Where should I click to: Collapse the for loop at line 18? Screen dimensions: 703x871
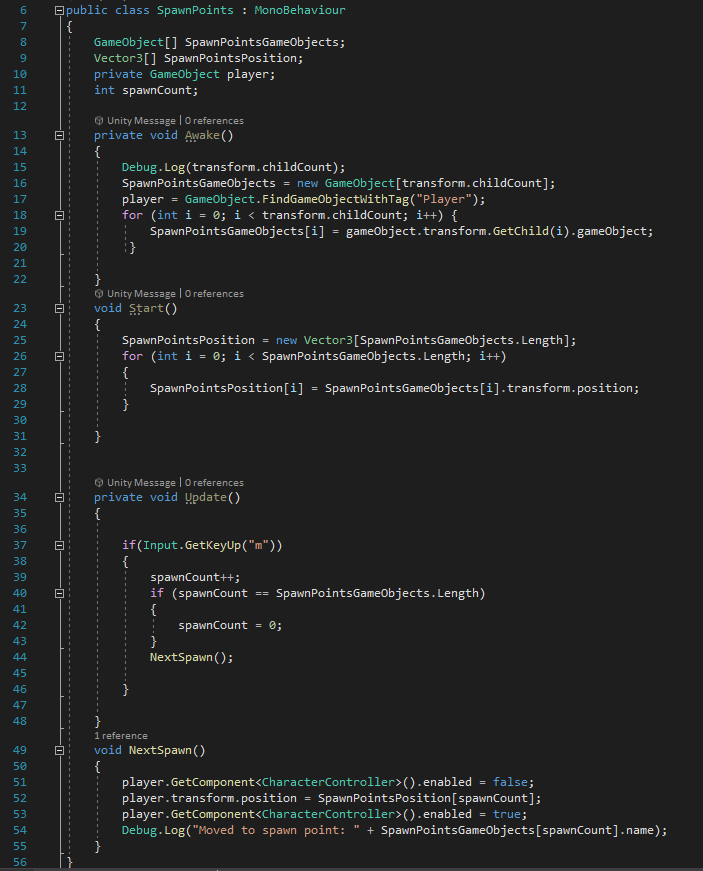pyautogui.click(x=59, y=215)
